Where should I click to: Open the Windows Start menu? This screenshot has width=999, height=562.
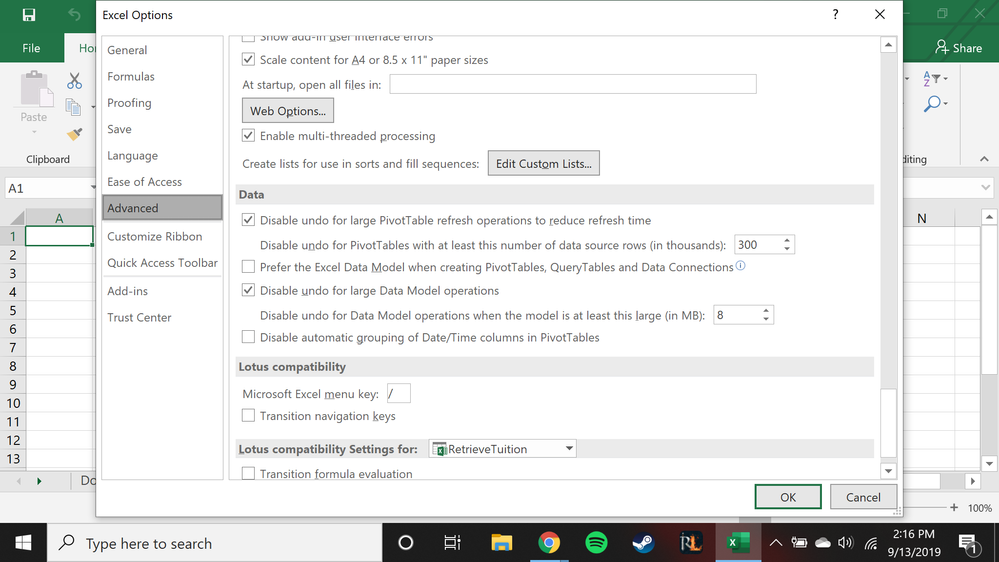[x=24, y=543]
